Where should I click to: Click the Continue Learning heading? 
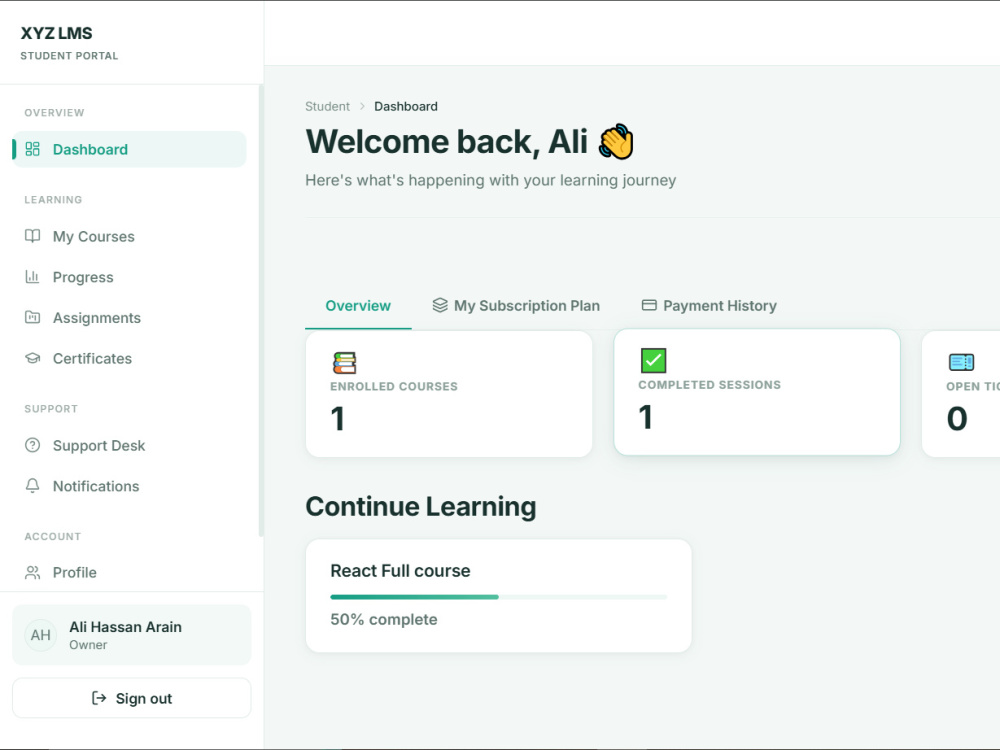[420, 506]
